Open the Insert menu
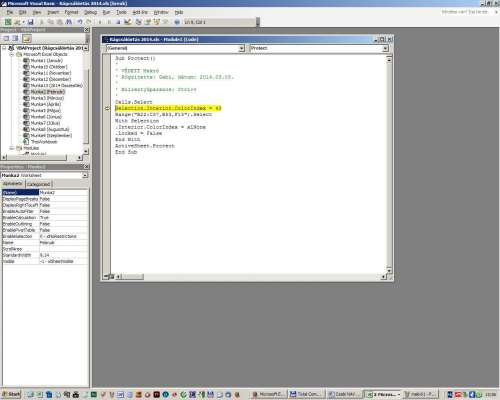This screenshot has height=400, width=500. pyautogui.click(x=53, y=12)
